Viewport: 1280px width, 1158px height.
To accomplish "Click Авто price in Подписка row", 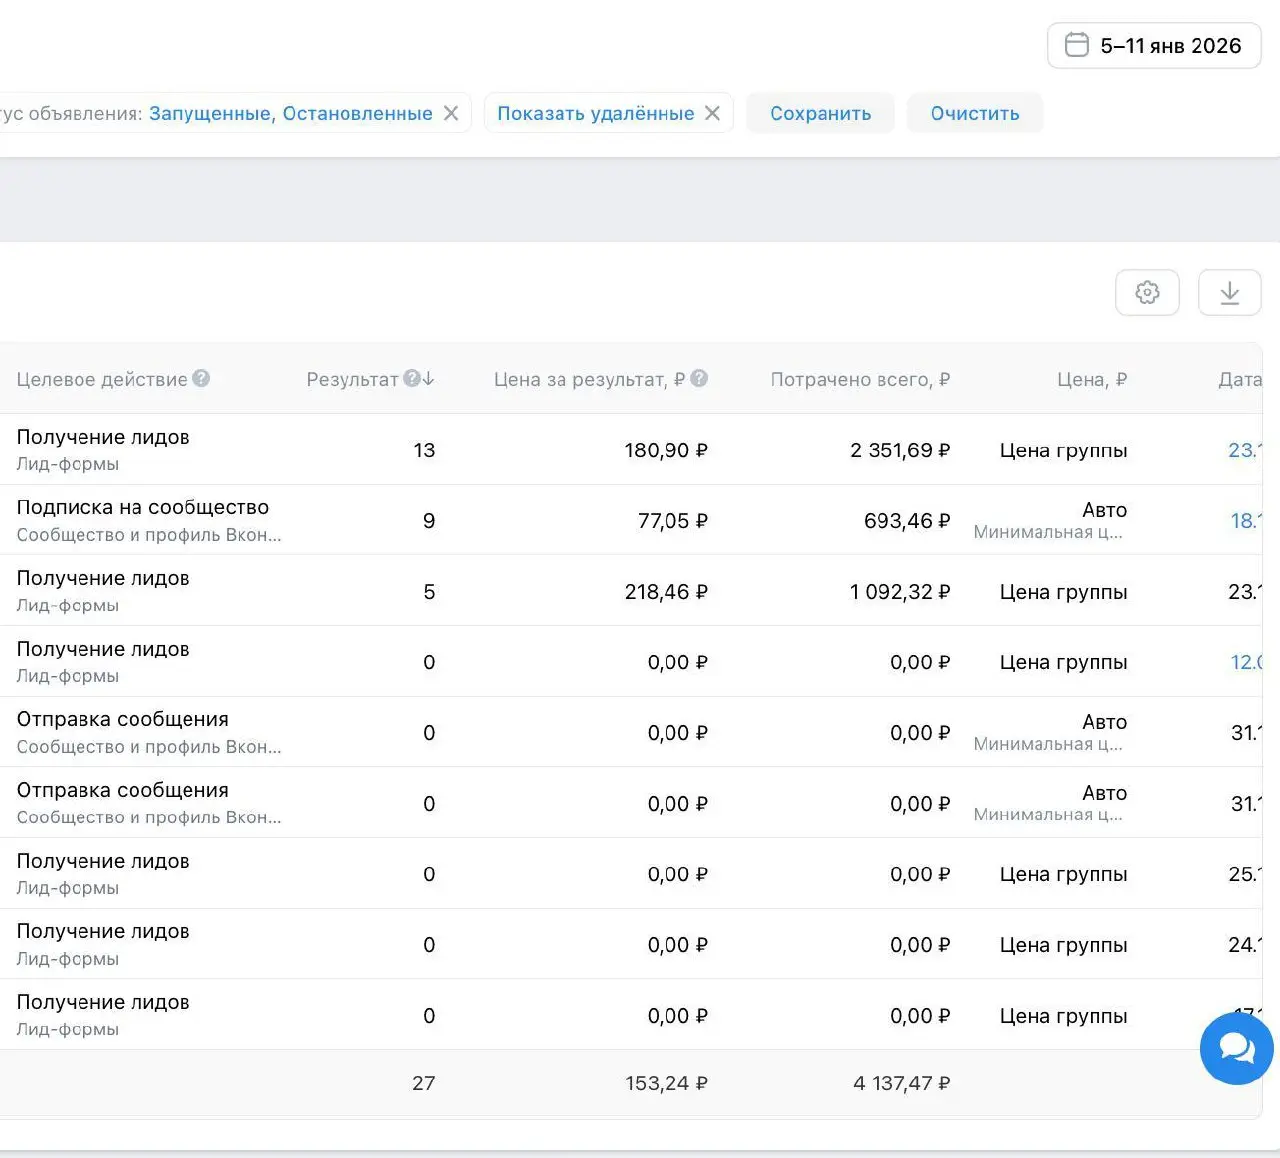I will point(1104,510).
